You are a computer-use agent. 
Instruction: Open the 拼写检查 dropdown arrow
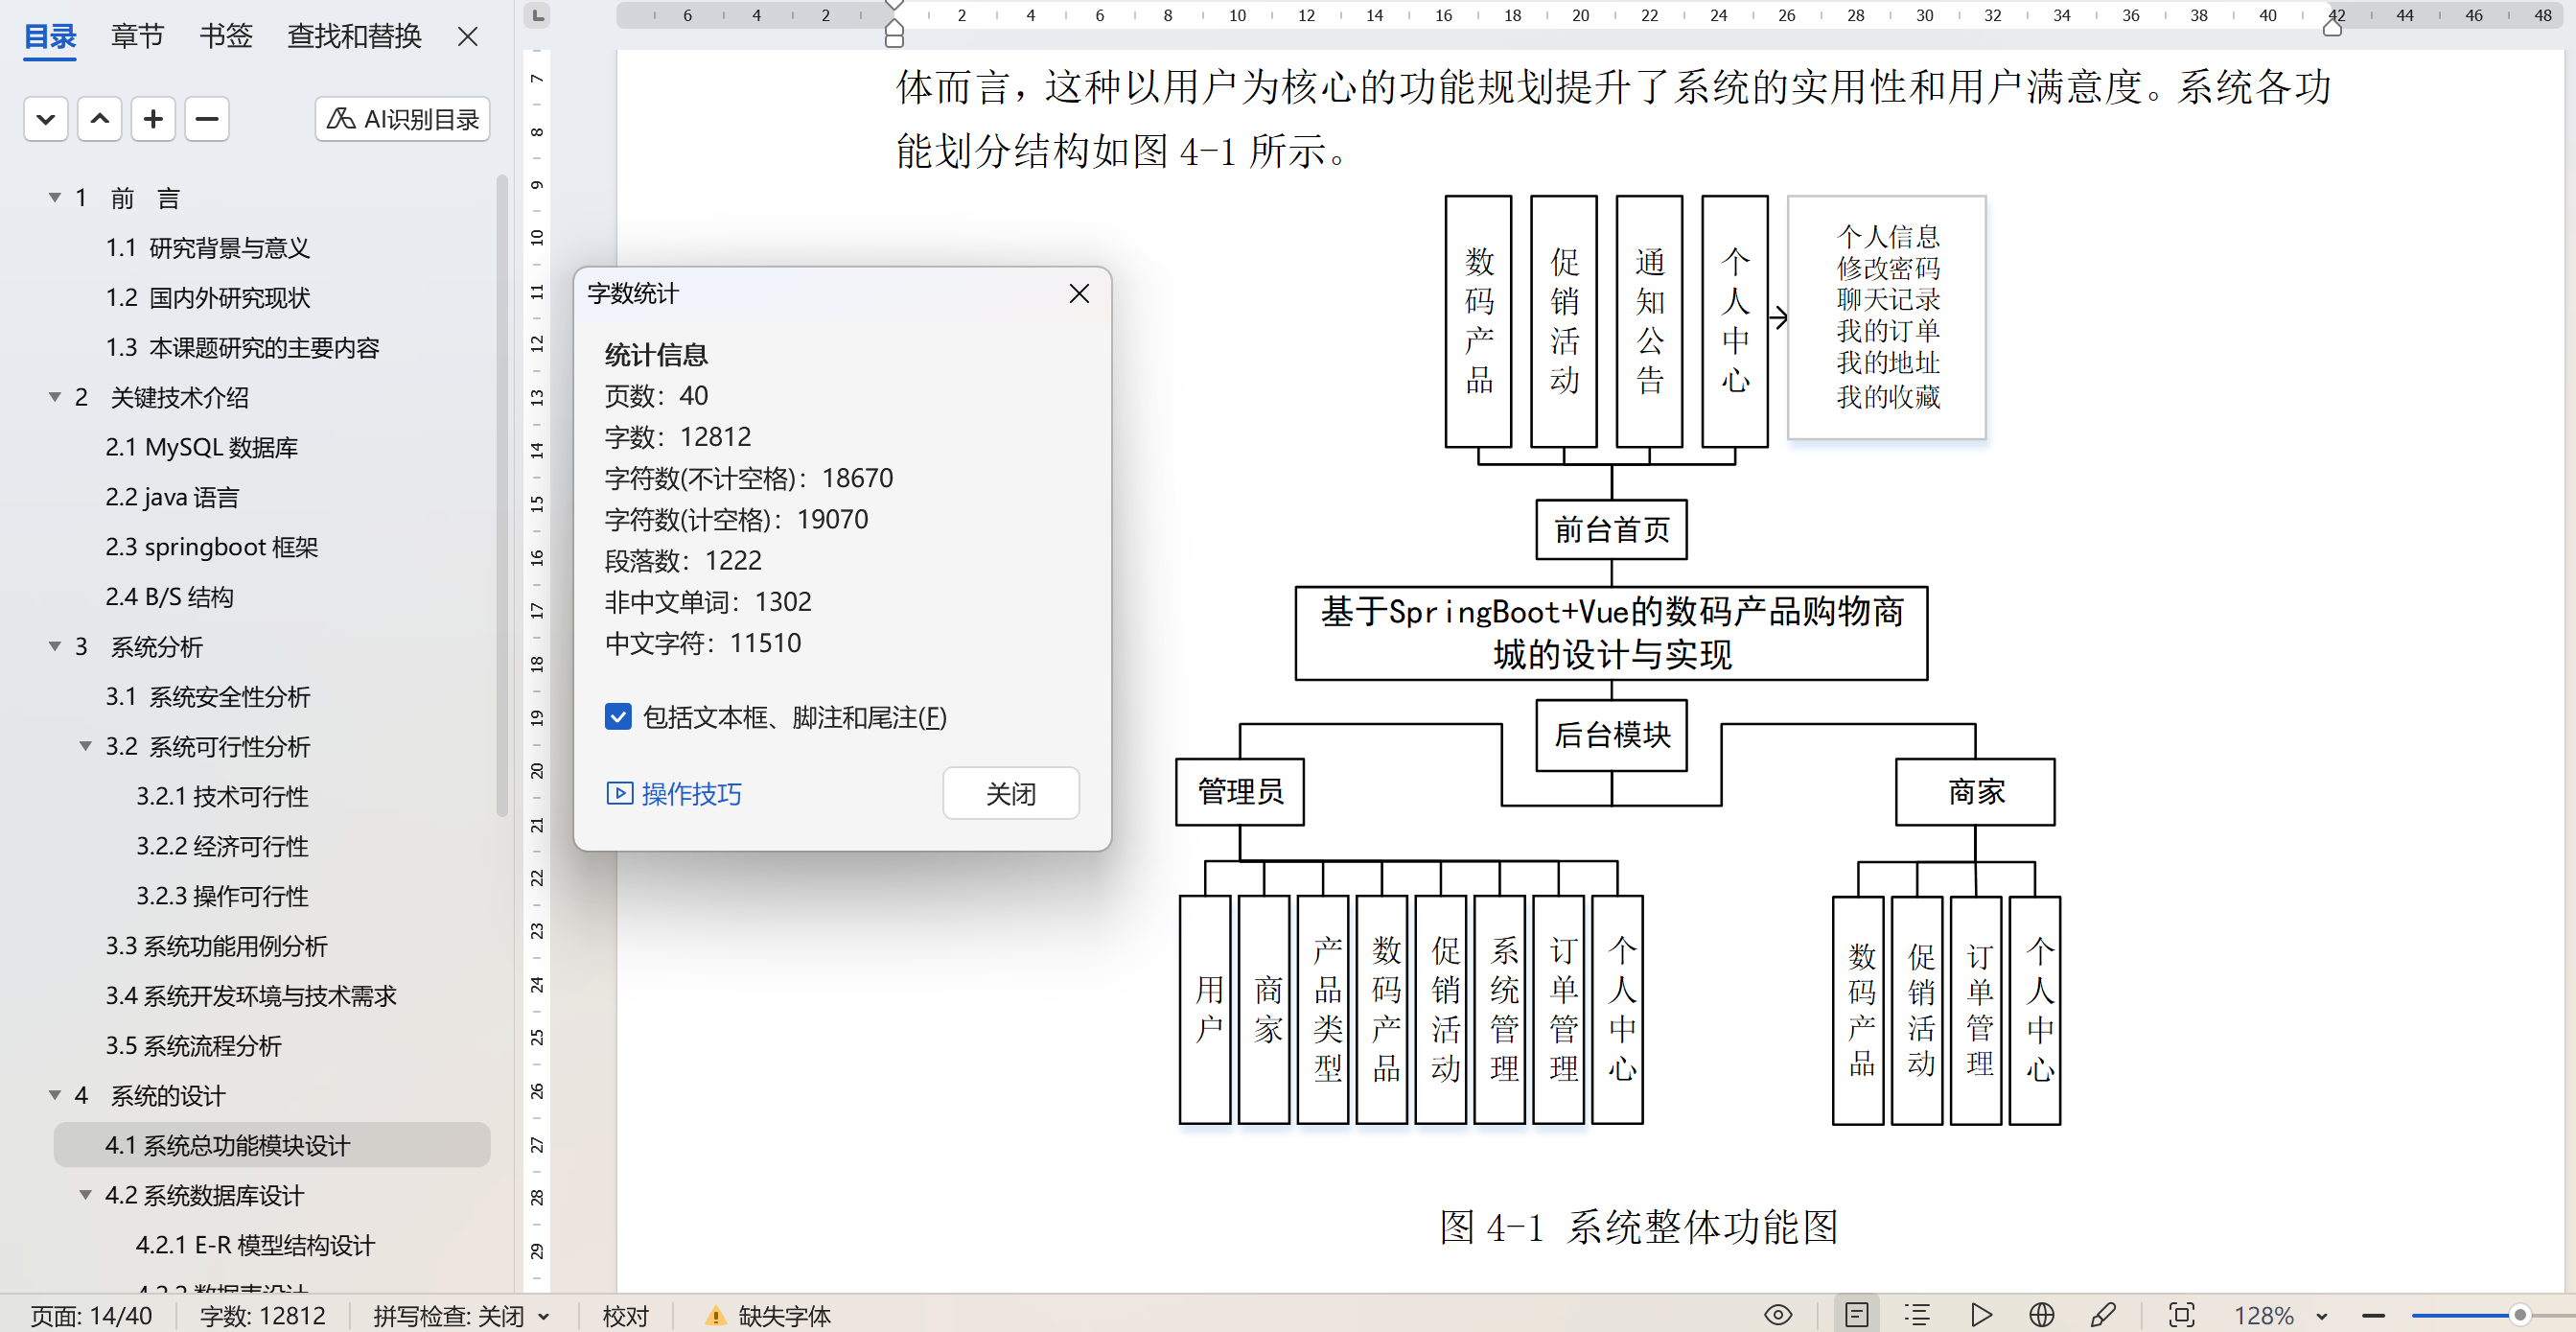point(544,1316)
